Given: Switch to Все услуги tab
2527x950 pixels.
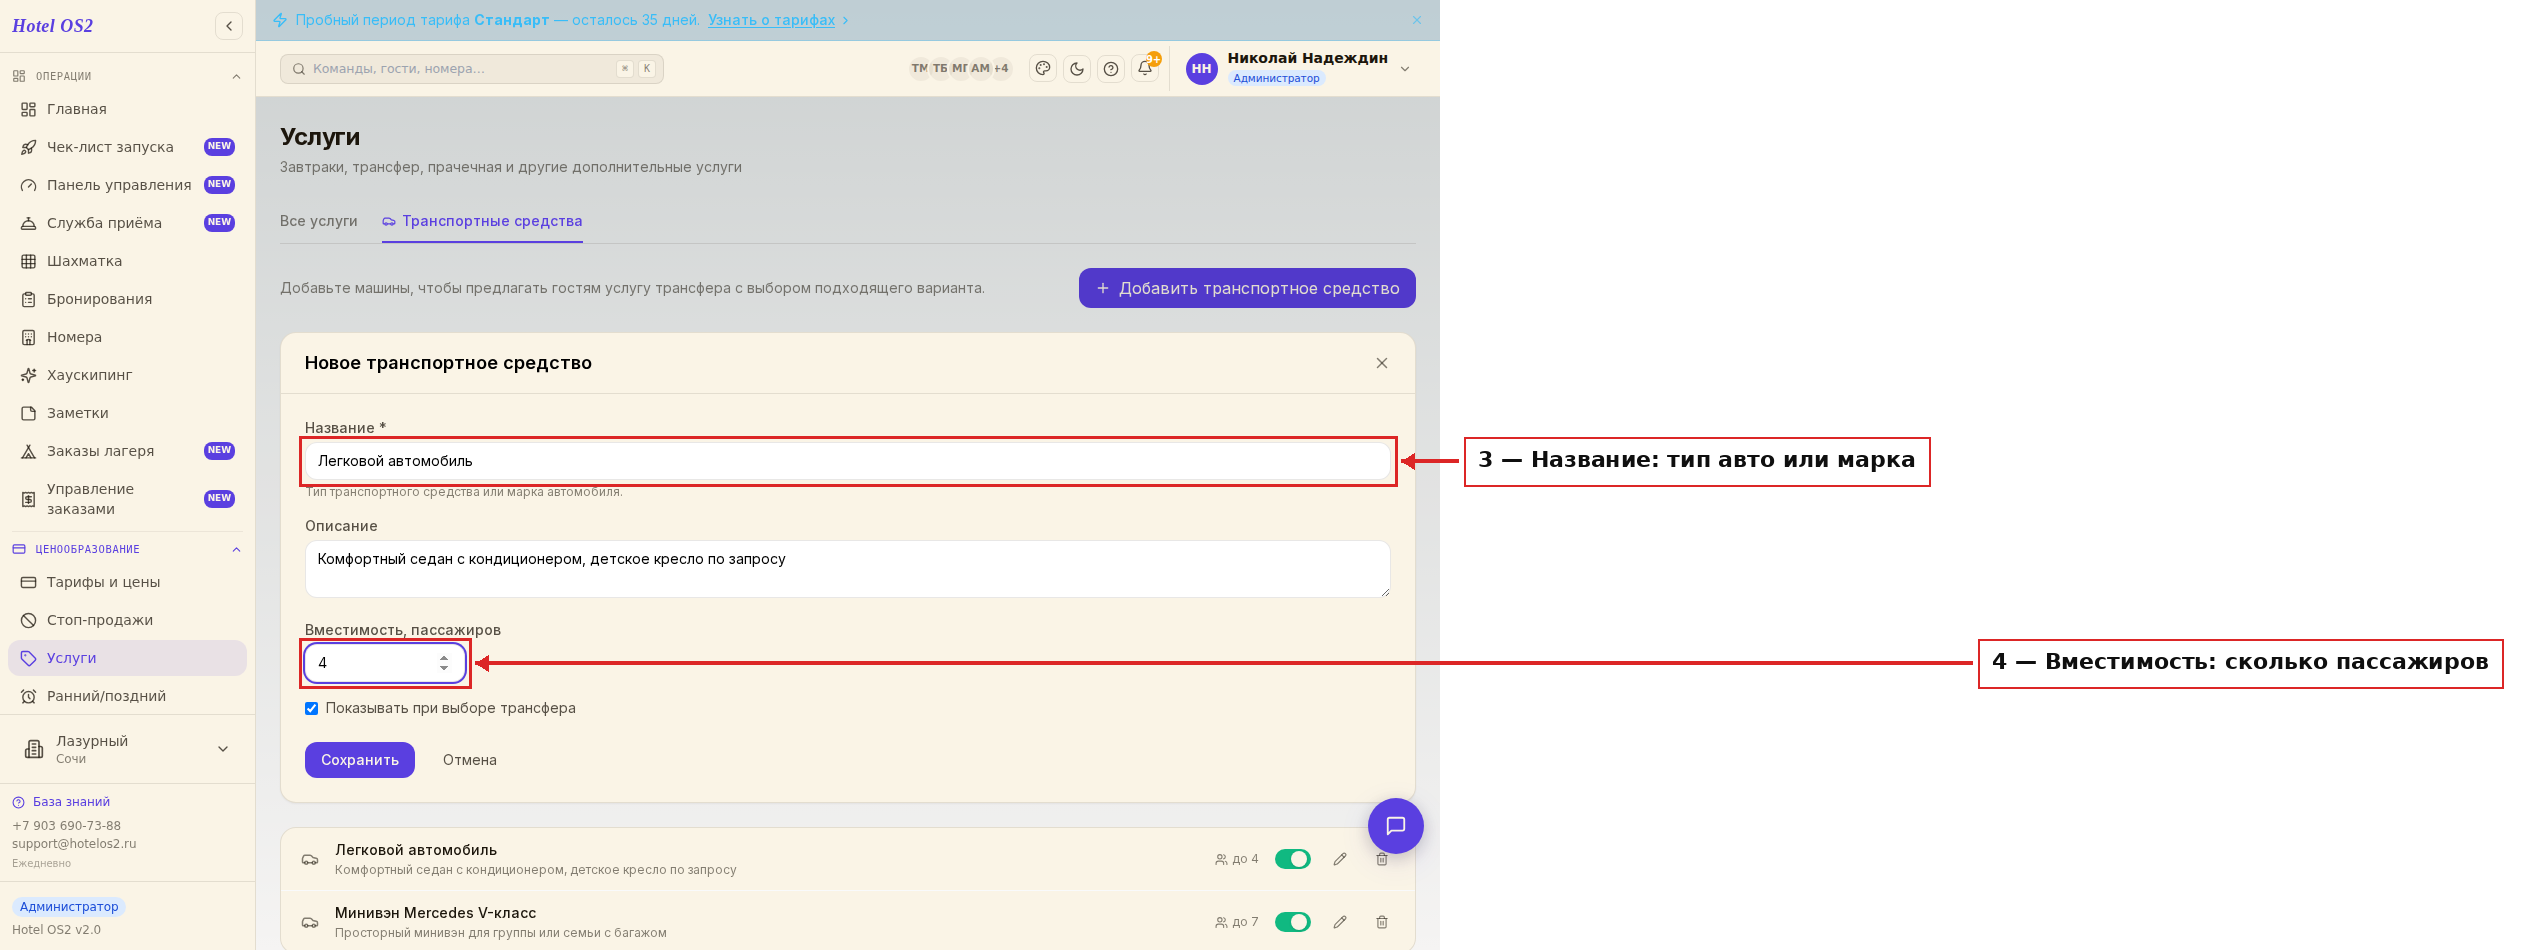Looking at the screenshot, I should click(319, 221).
